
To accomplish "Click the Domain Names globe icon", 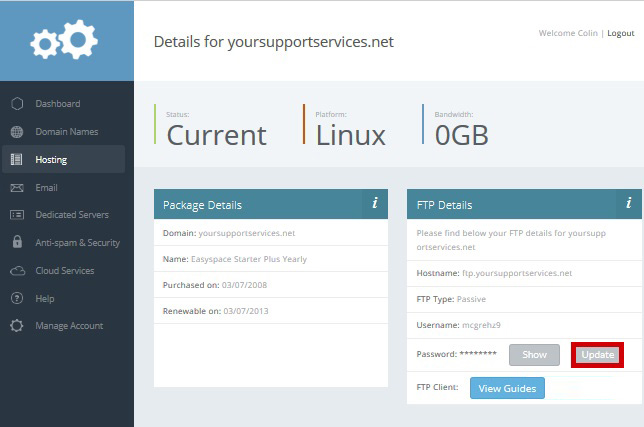I will (x=17, y=132).
